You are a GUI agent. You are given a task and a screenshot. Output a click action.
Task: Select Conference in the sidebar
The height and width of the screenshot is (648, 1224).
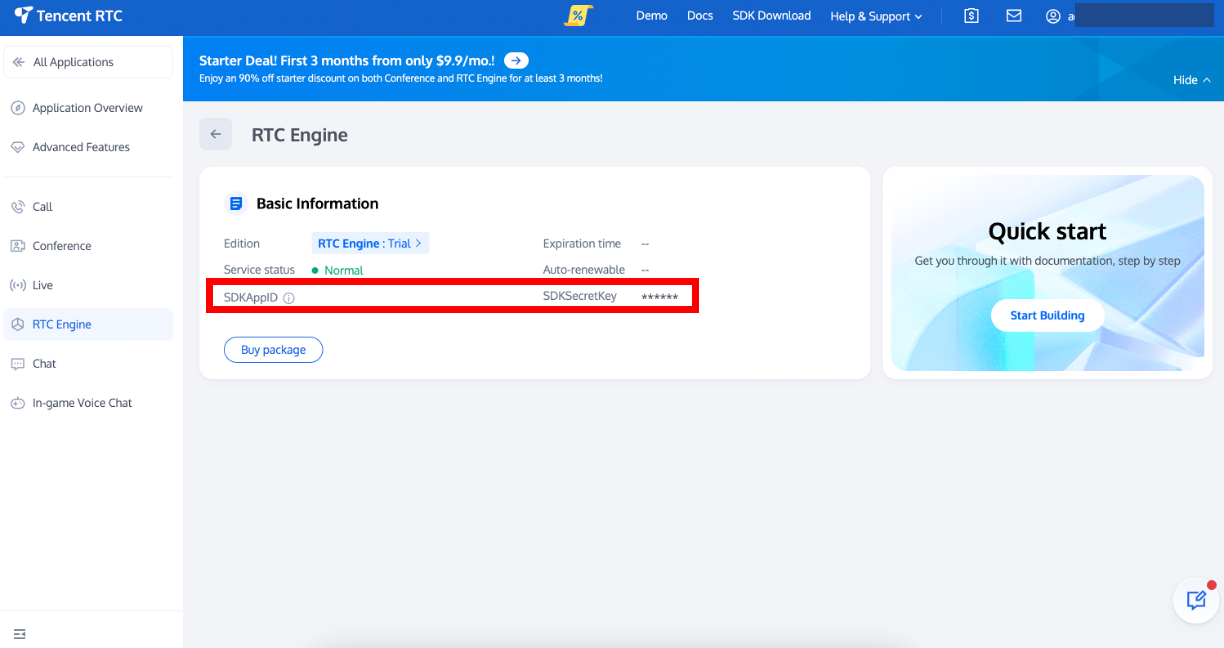[88, 246]
